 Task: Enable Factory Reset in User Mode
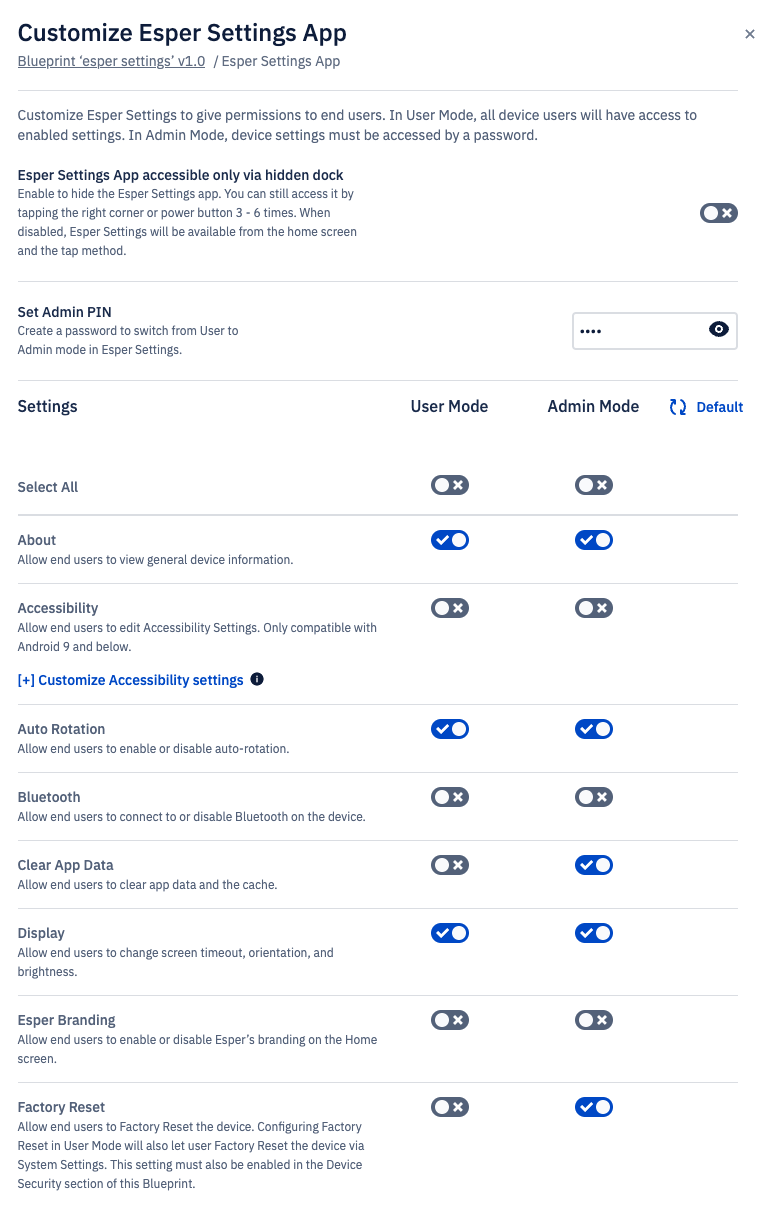coord(450,1107)
